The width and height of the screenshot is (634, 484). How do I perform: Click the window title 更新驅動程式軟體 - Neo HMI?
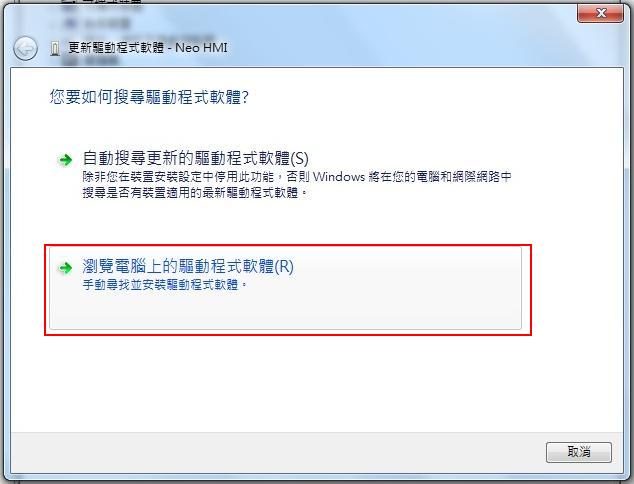[148, 48]
